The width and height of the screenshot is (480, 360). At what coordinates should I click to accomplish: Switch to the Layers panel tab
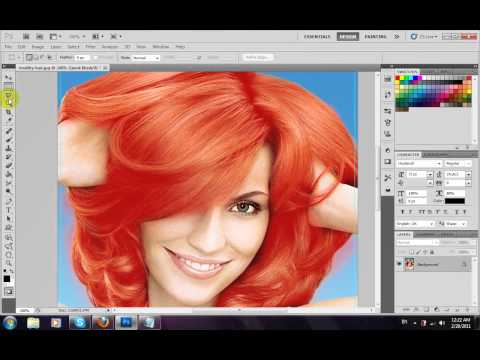404,235
